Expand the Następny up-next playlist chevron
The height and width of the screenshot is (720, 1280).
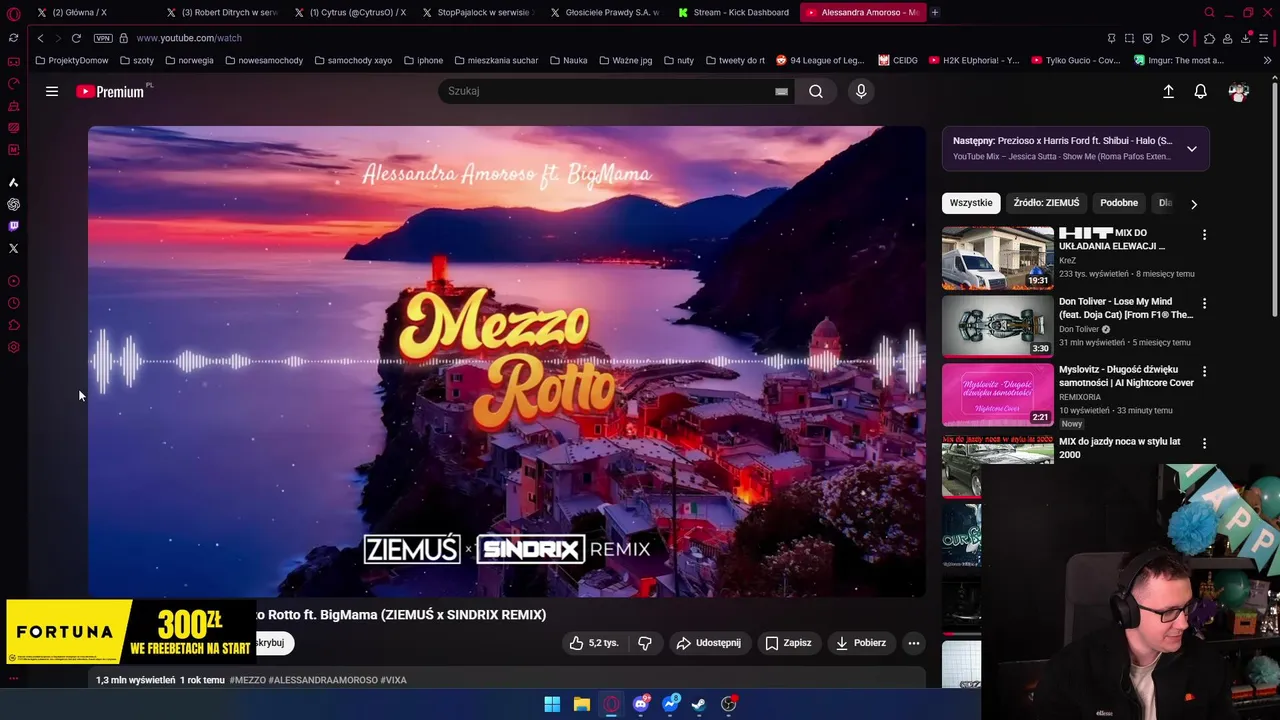click(1191, 149)
